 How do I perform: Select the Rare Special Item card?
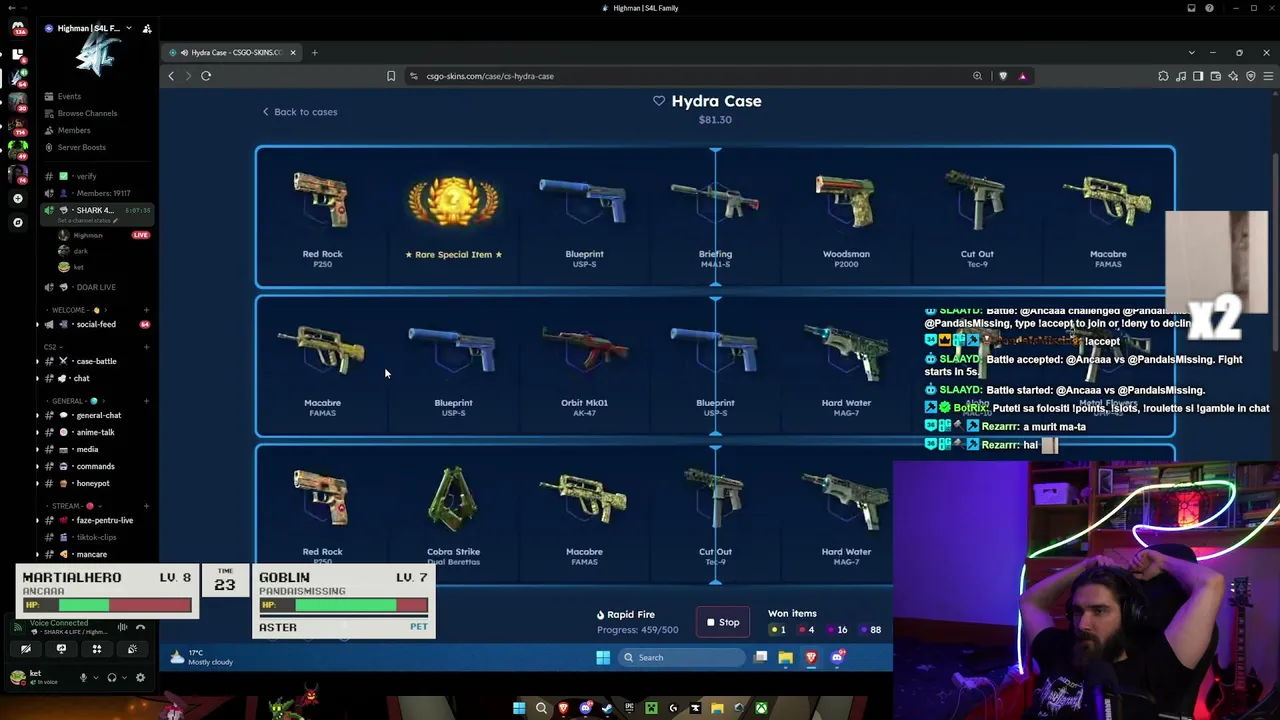click(453, 217)
